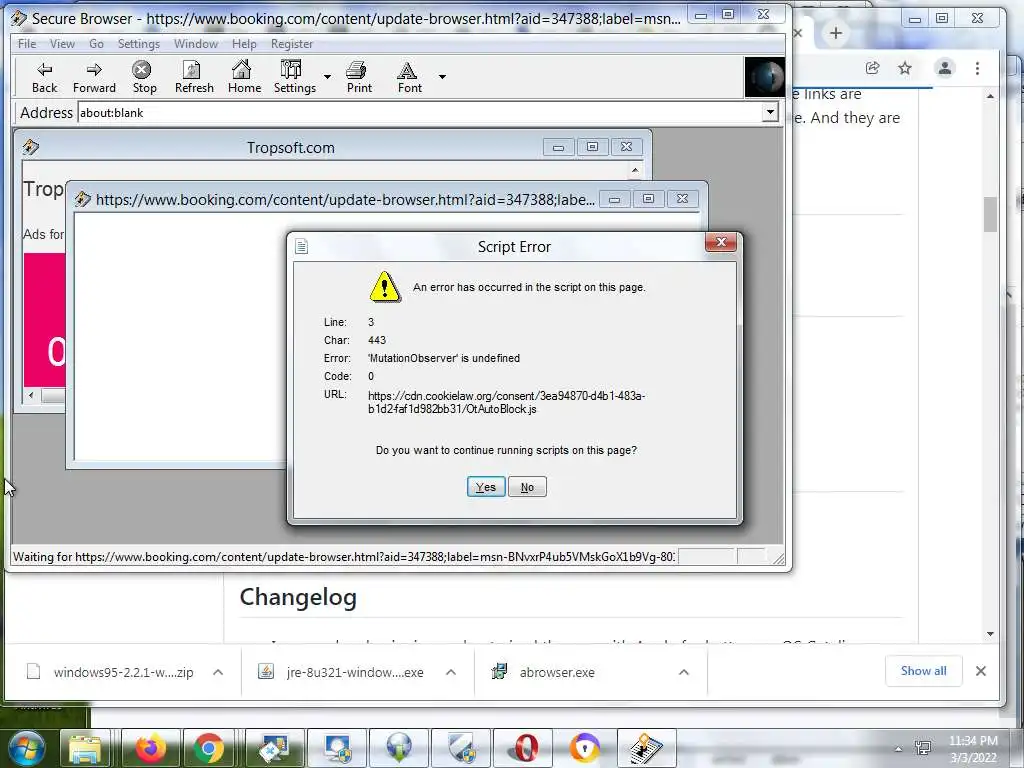Viewport: 1024px width, 768px height.
Task: Click the Script Error document icon
Action: [x=301, y=246]
